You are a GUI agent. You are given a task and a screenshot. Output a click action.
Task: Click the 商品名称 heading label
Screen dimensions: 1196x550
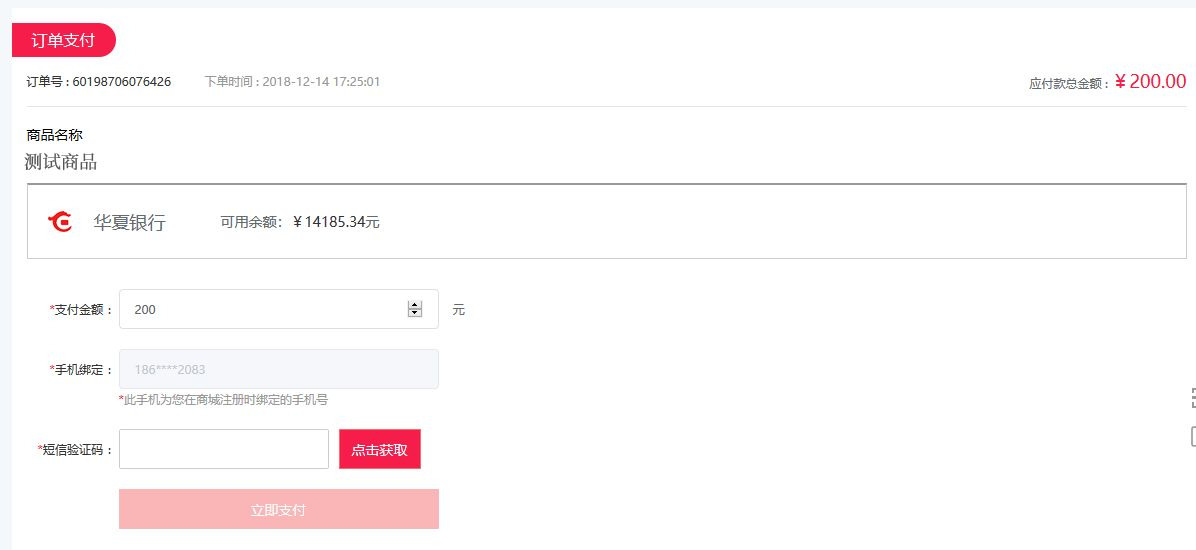(x=54, y=136)
